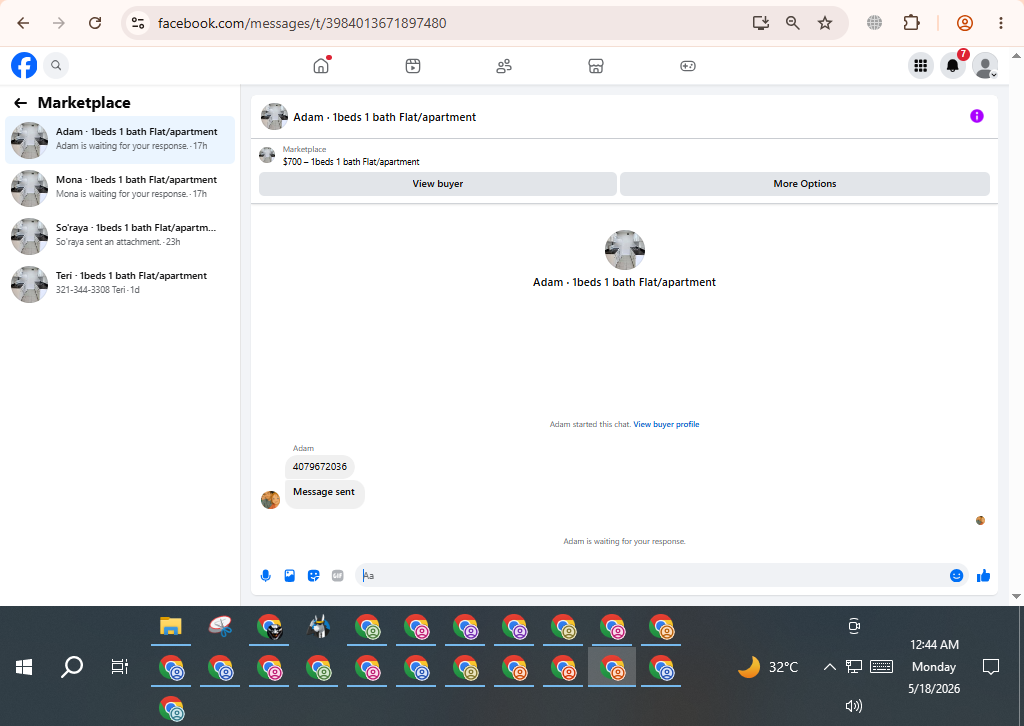This screenshot has width=1024, height=726.
Task: Reload the page
Action: pyautogui.click(x=95, y=24)
